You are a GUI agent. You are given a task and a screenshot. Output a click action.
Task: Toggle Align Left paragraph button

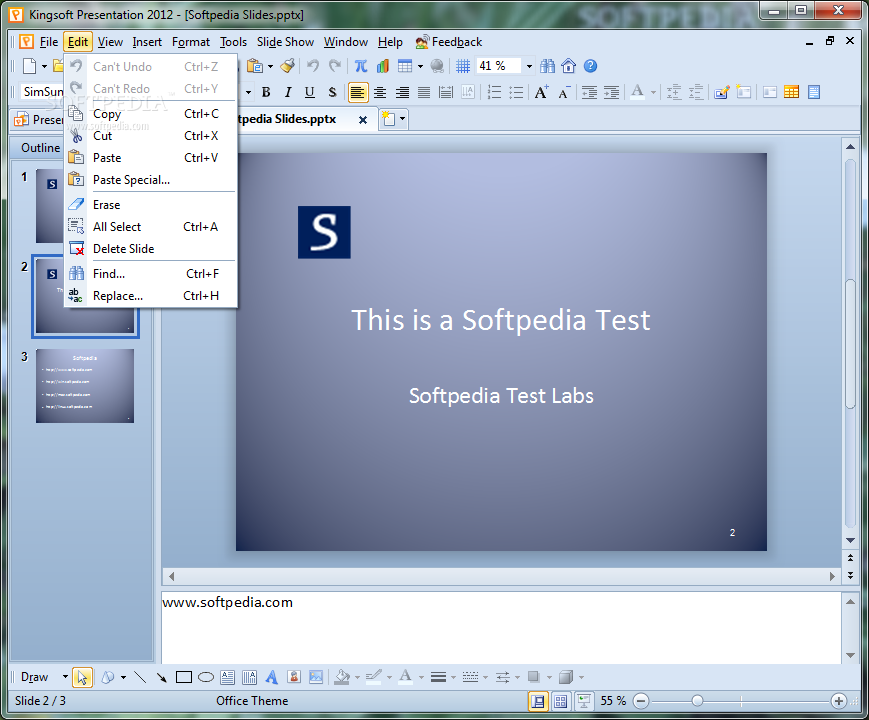click(358, 93)
